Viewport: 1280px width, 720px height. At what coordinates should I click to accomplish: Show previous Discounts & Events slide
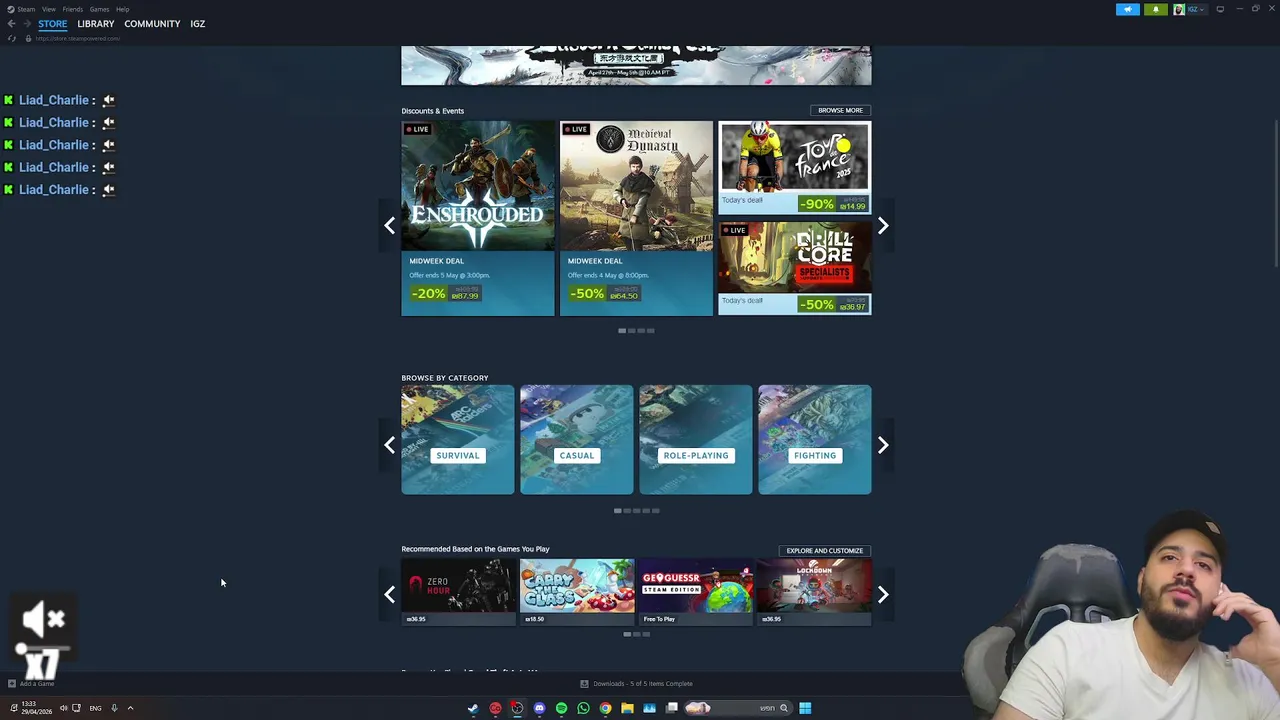pos(390,226)
